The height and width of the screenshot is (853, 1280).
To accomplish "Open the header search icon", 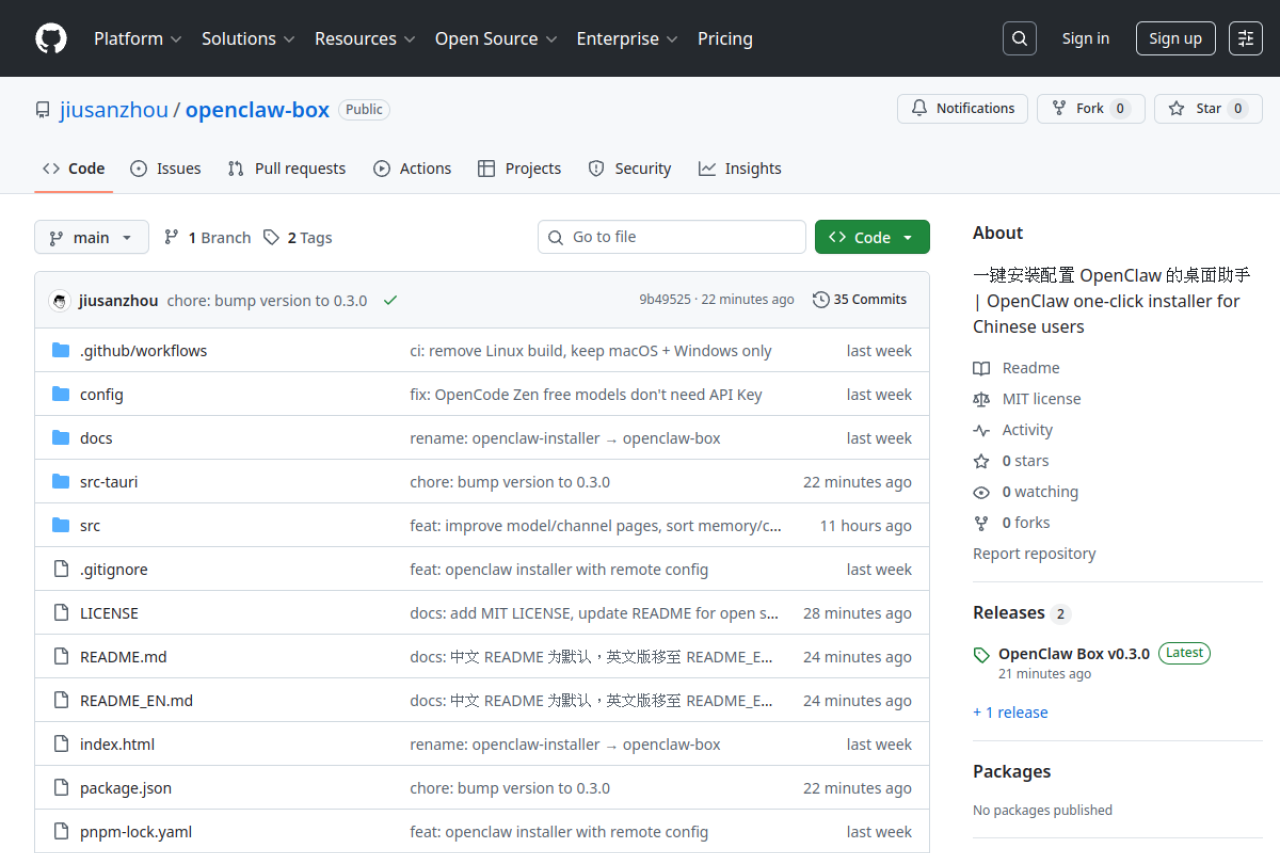I will coord(1019,38).
